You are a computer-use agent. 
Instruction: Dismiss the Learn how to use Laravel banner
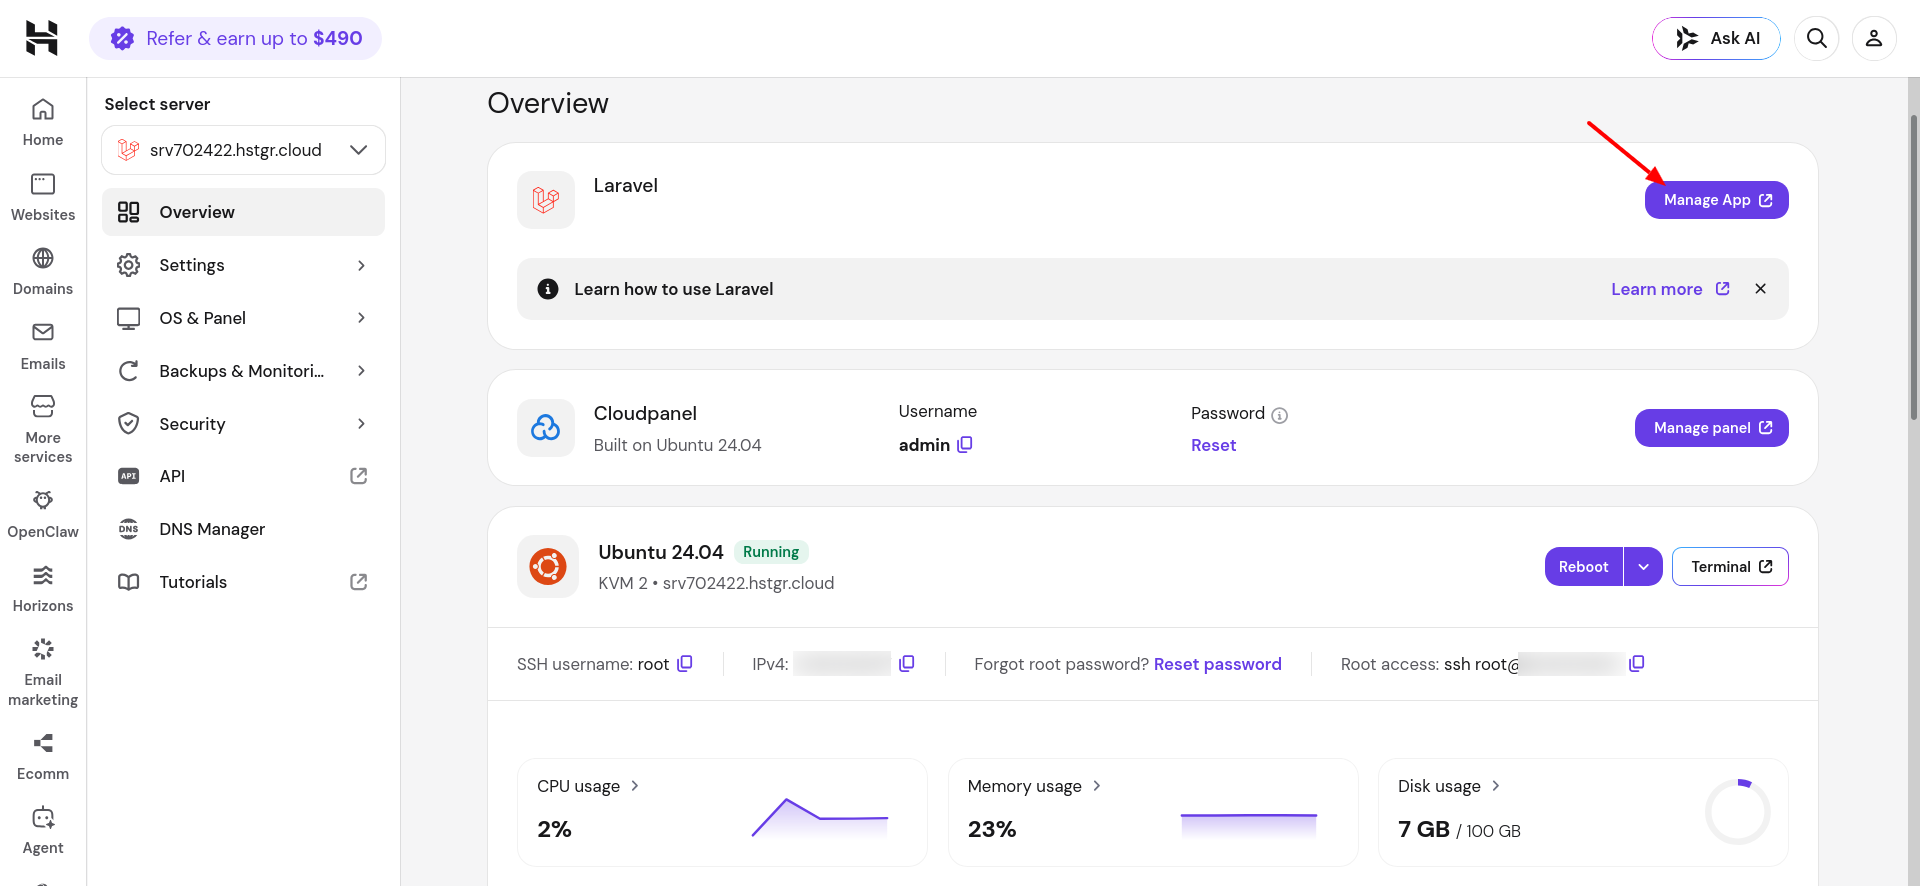[x=1761, y=289]
